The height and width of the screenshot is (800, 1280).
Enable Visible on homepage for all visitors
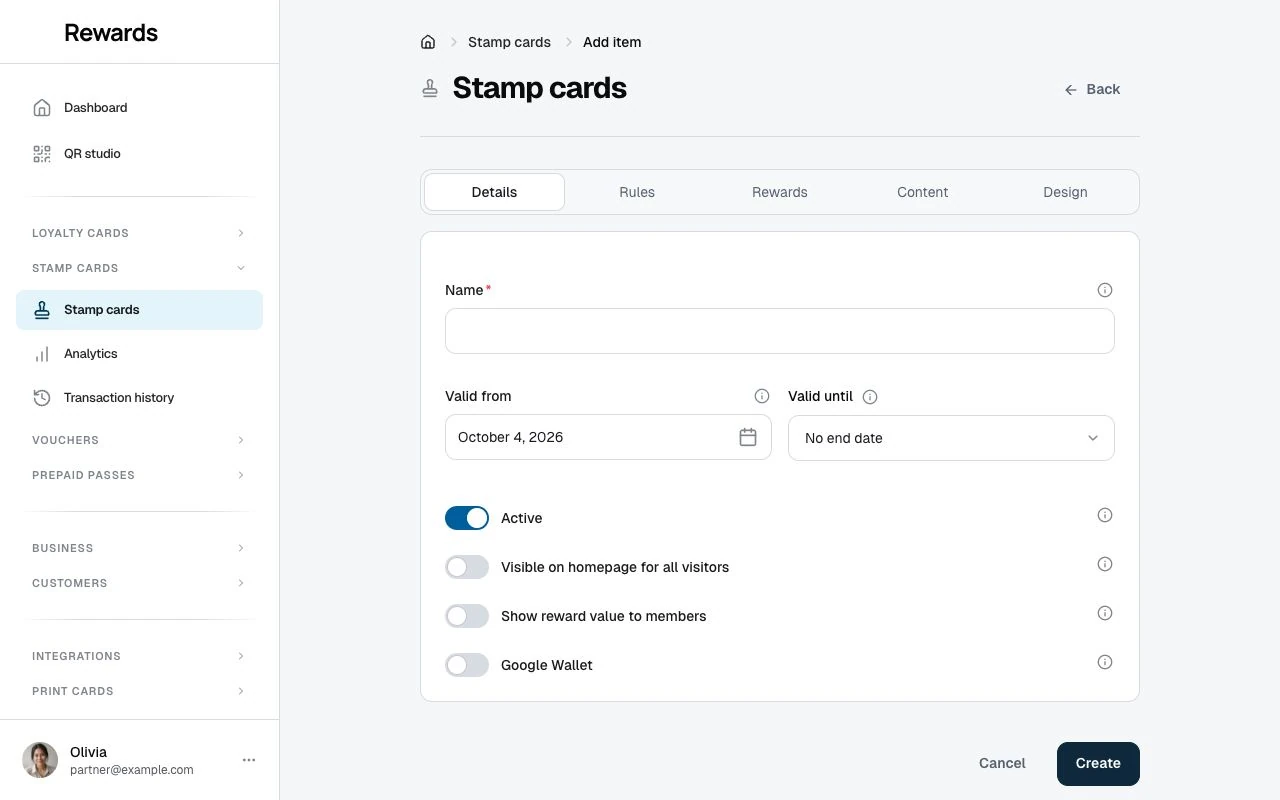pyautogui.click(x=467, y=567)
